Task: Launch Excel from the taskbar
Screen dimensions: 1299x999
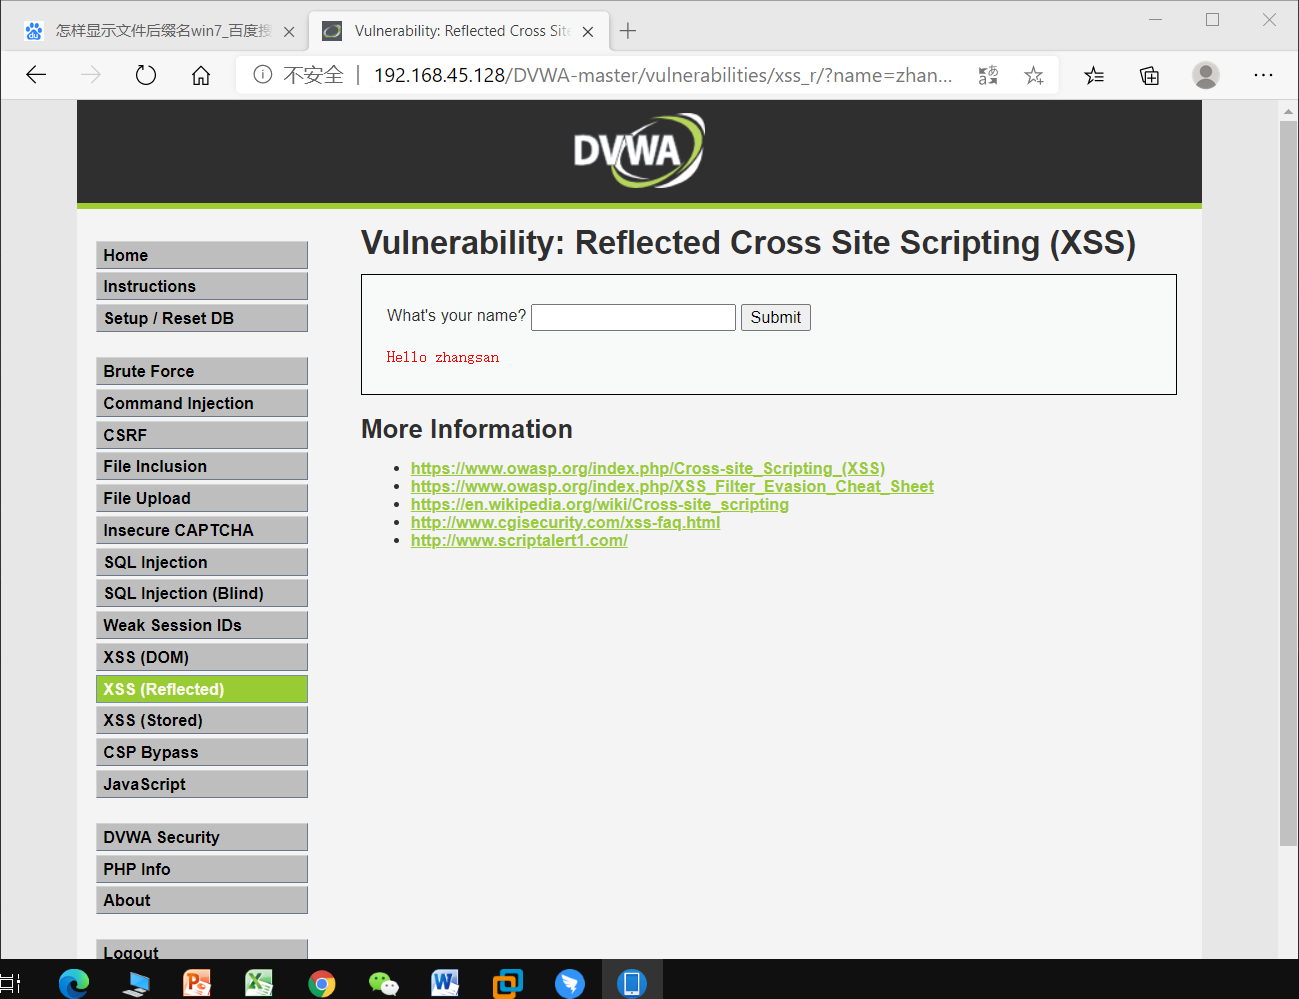Action: point(259,983)
